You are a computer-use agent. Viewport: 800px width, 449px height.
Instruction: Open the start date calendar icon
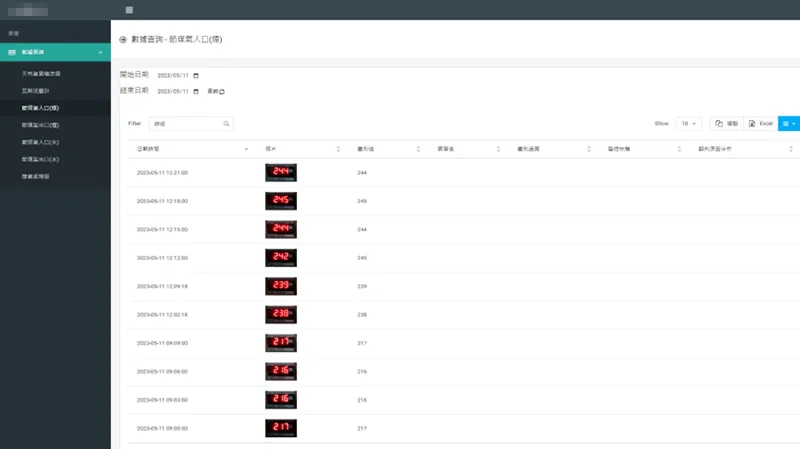coord(196,76)
